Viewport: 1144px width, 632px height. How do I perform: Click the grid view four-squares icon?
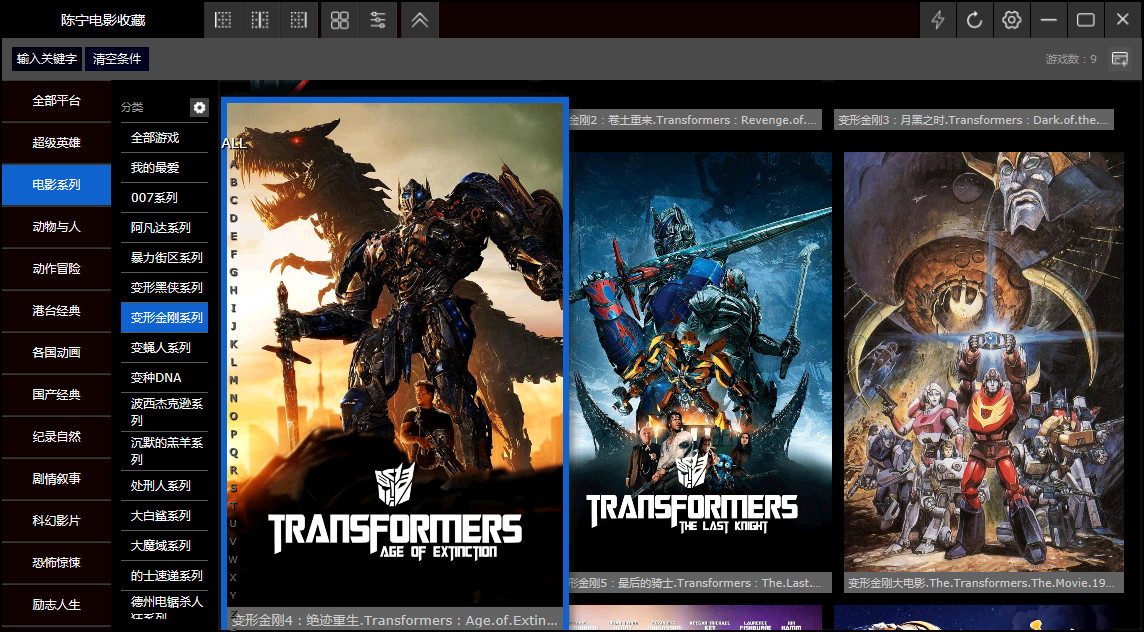(340, 20)
